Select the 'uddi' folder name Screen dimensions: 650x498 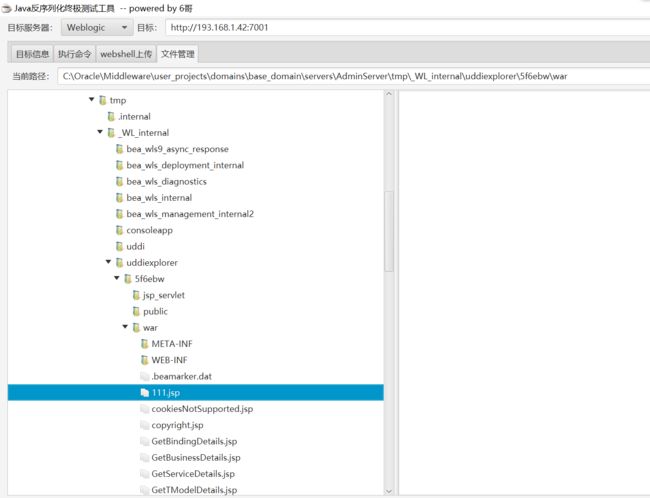[x=135, y=246]
